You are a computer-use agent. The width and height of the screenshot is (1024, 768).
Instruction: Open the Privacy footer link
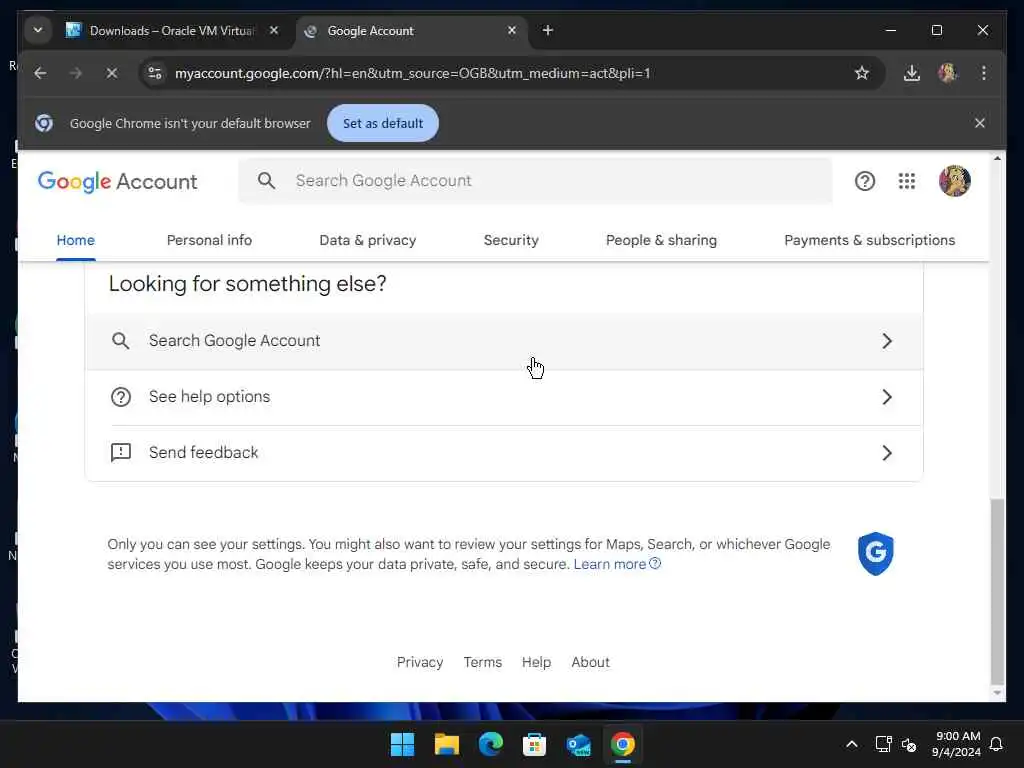coord(420,662)
